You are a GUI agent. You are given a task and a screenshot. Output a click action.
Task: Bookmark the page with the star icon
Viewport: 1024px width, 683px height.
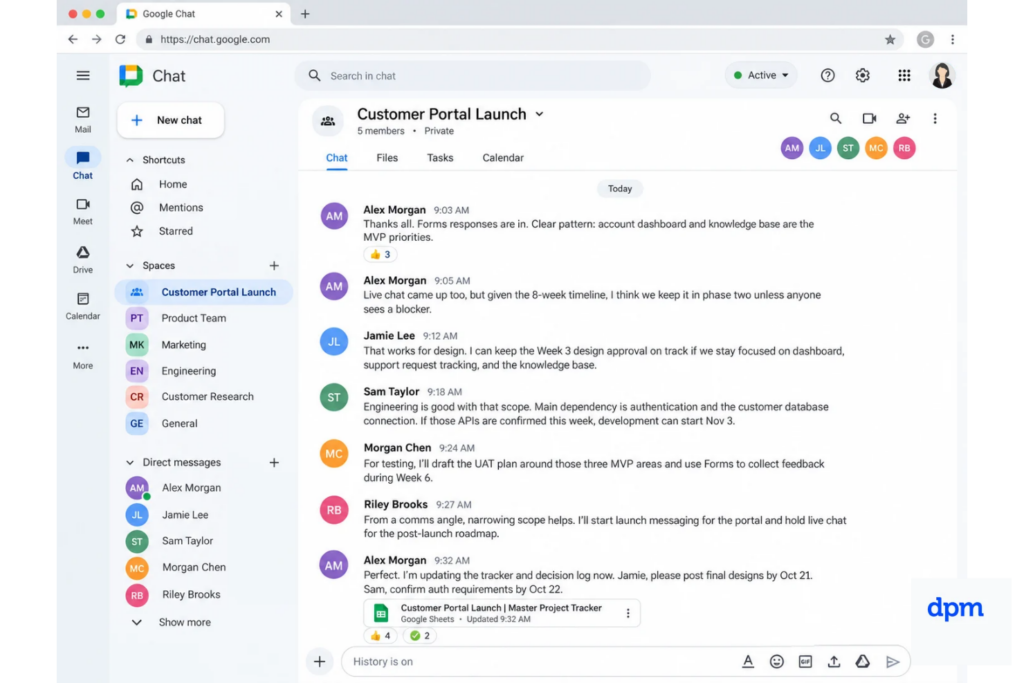[x=889, y=39]
